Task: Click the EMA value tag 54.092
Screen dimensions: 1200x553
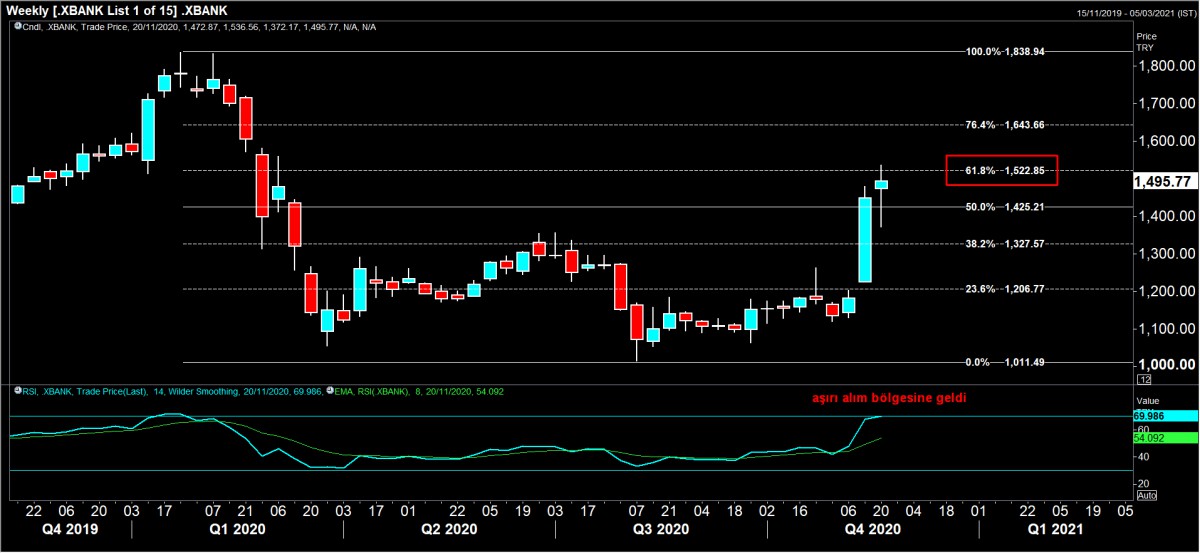Action: pos(1167,437)
